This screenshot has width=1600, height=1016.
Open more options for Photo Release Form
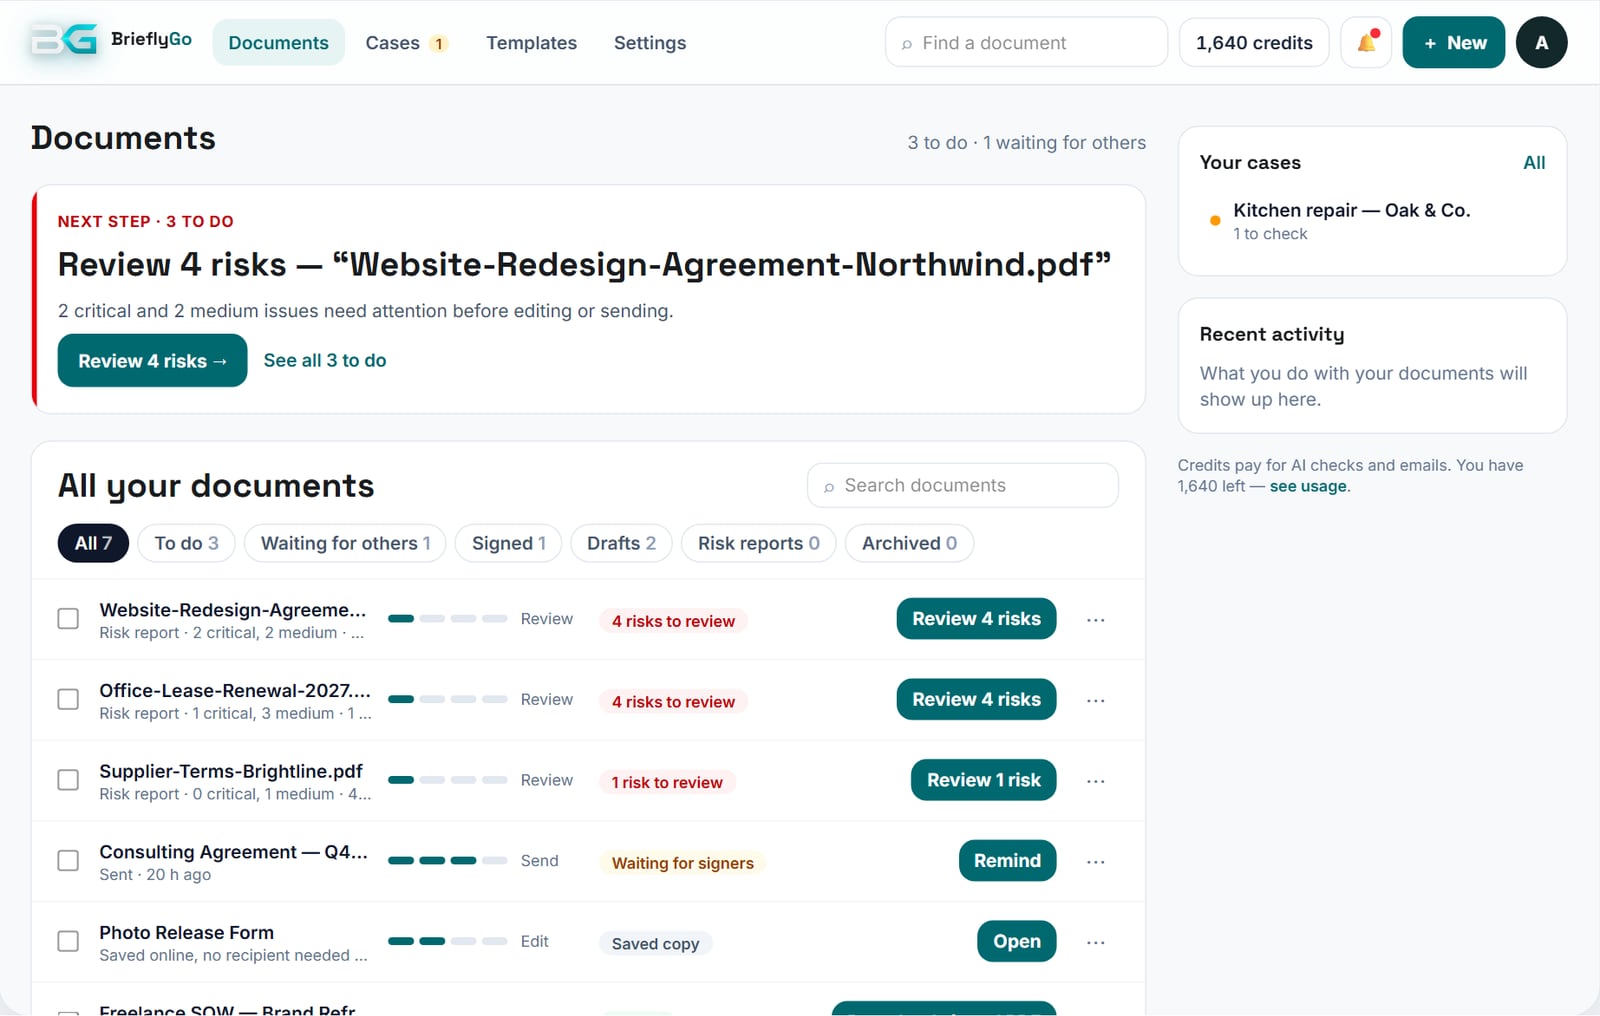tap(1096, 942)
